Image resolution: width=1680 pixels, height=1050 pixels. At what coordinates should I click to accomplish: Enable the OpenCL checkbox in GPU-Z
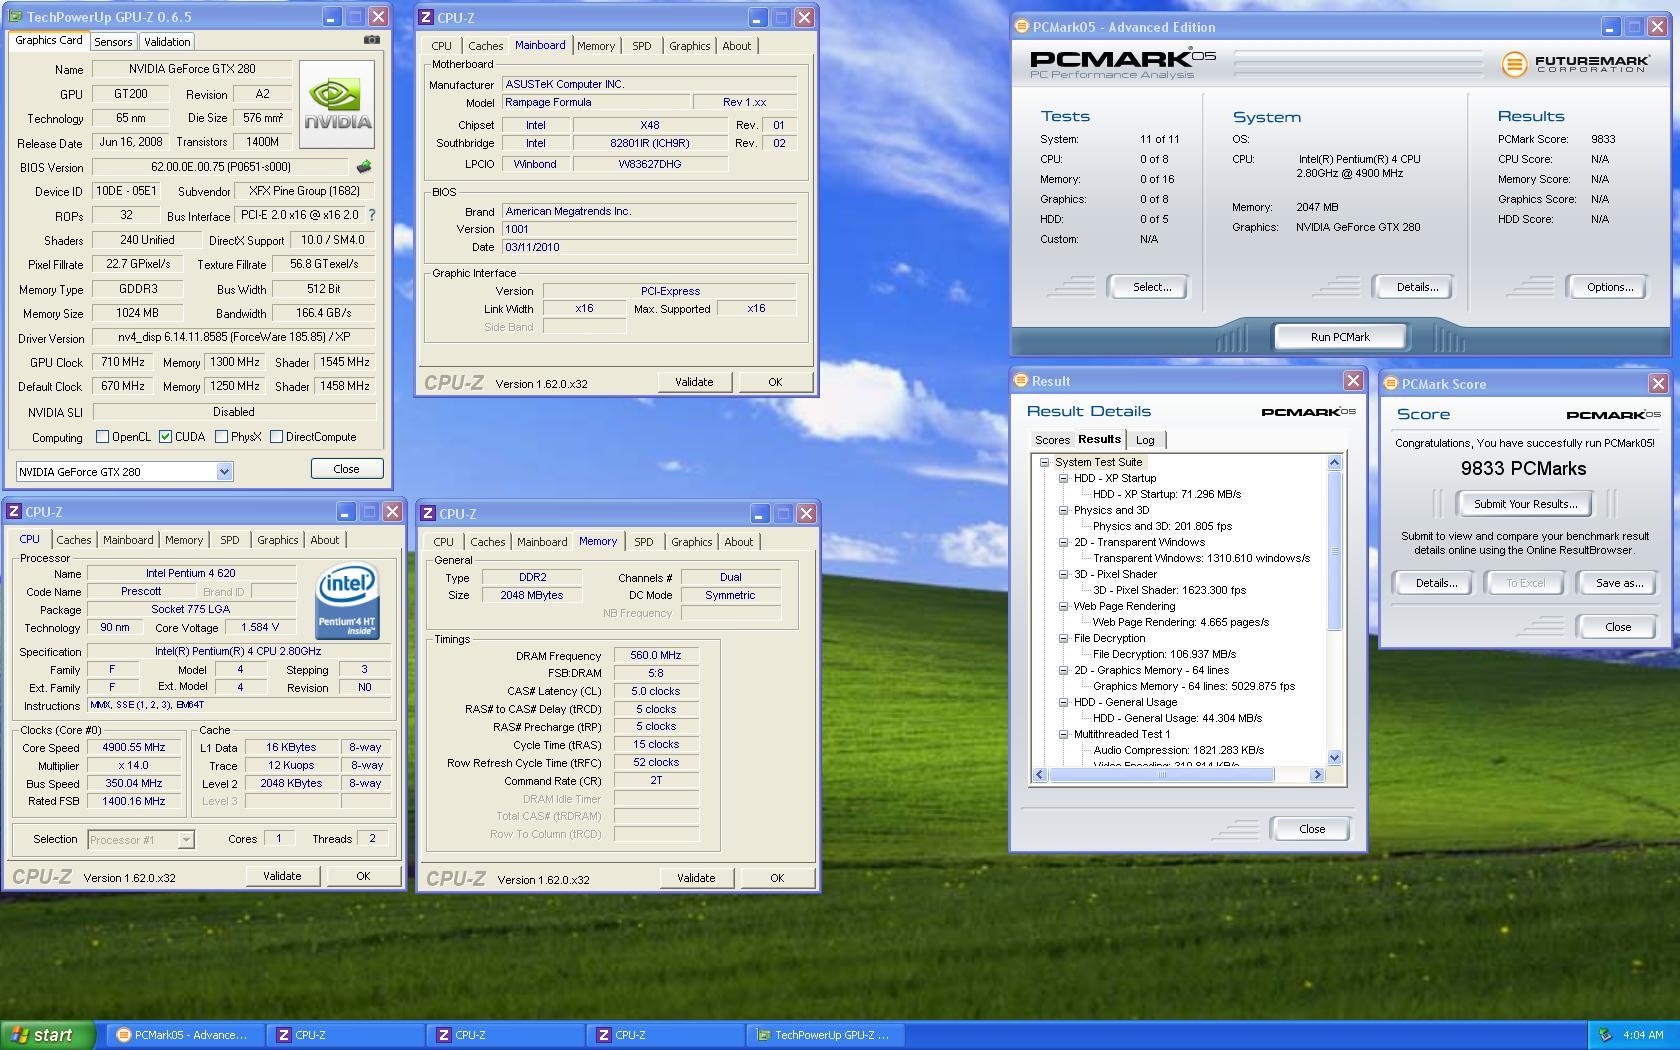click(102, 437)
